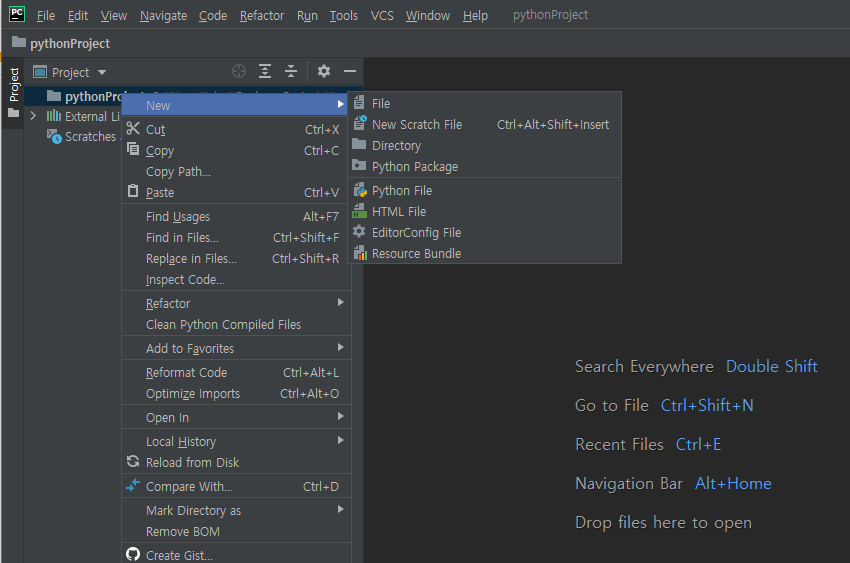Click the Cut scissors icon

[133, 128]
